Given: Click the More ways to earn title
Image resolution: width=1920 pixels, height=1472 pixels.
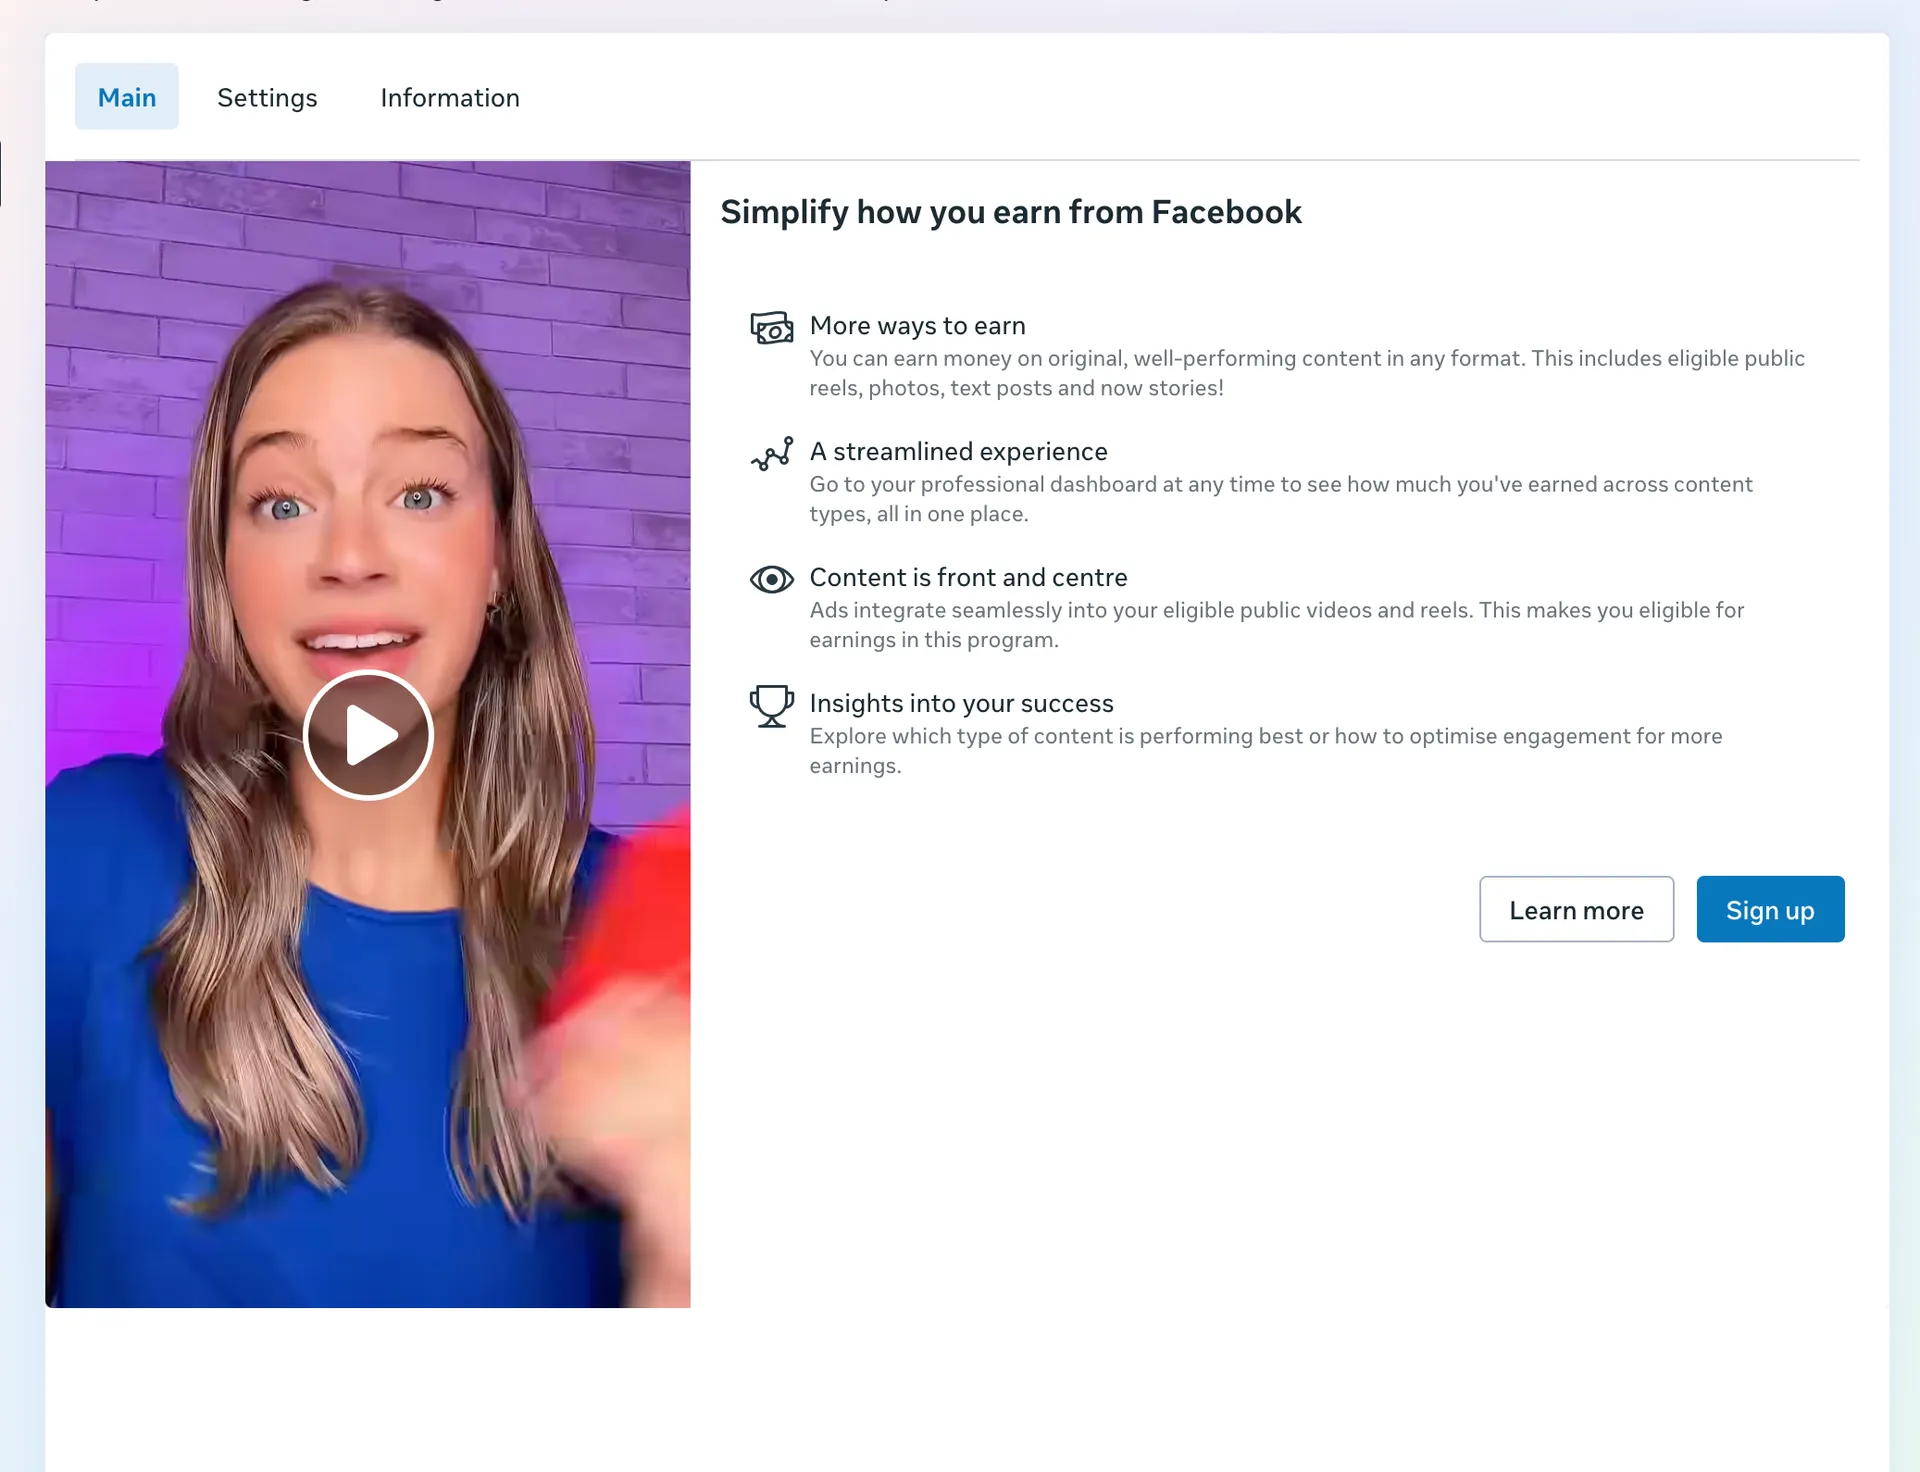Looking at the screenshot, I should click(x=918, y=325).
